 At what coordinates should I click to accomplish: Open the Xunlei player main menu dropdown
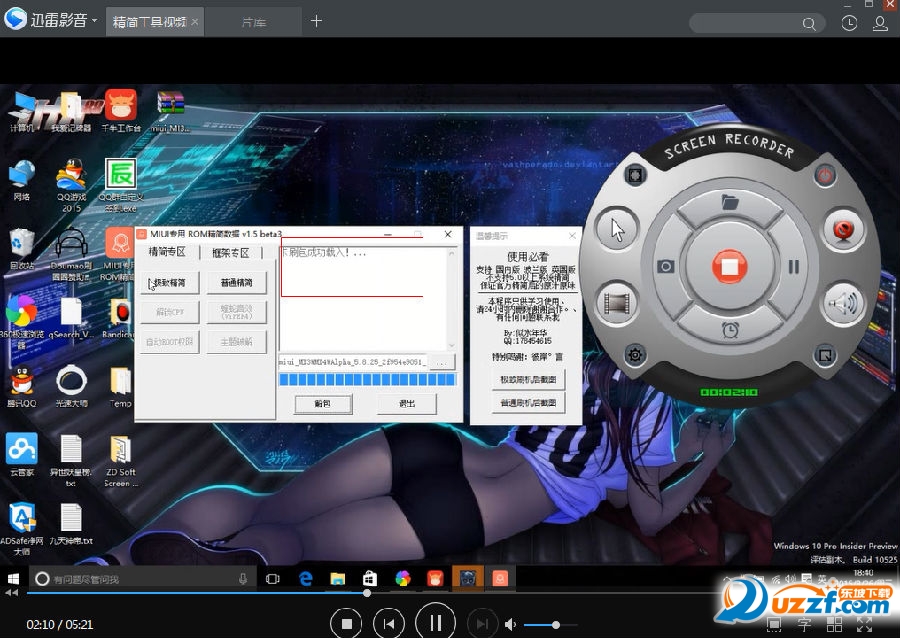94,21
